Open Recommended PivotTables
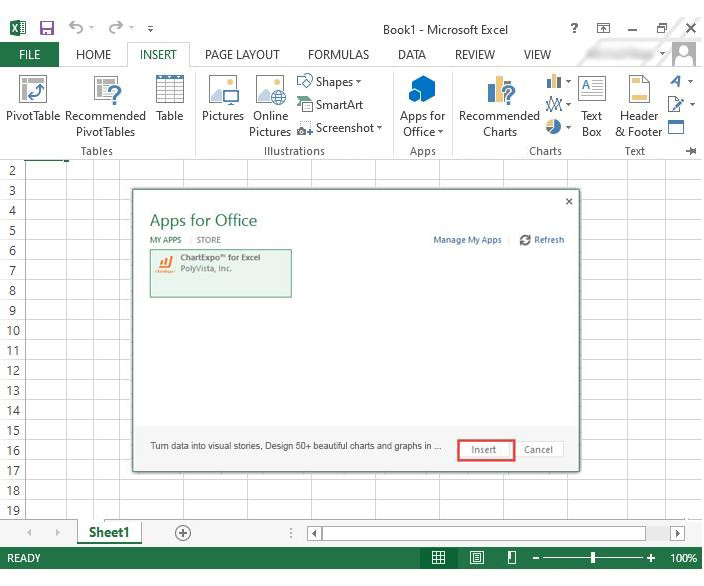Screen dimensions: 704x586 click(x=105, y=105)
